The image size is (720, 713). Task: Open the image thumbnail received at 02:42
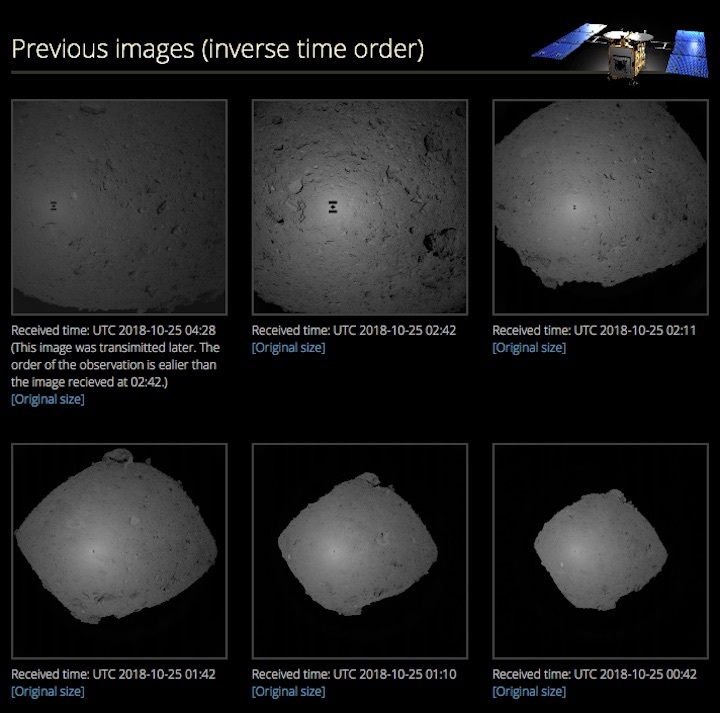click(x=360, y=207)
